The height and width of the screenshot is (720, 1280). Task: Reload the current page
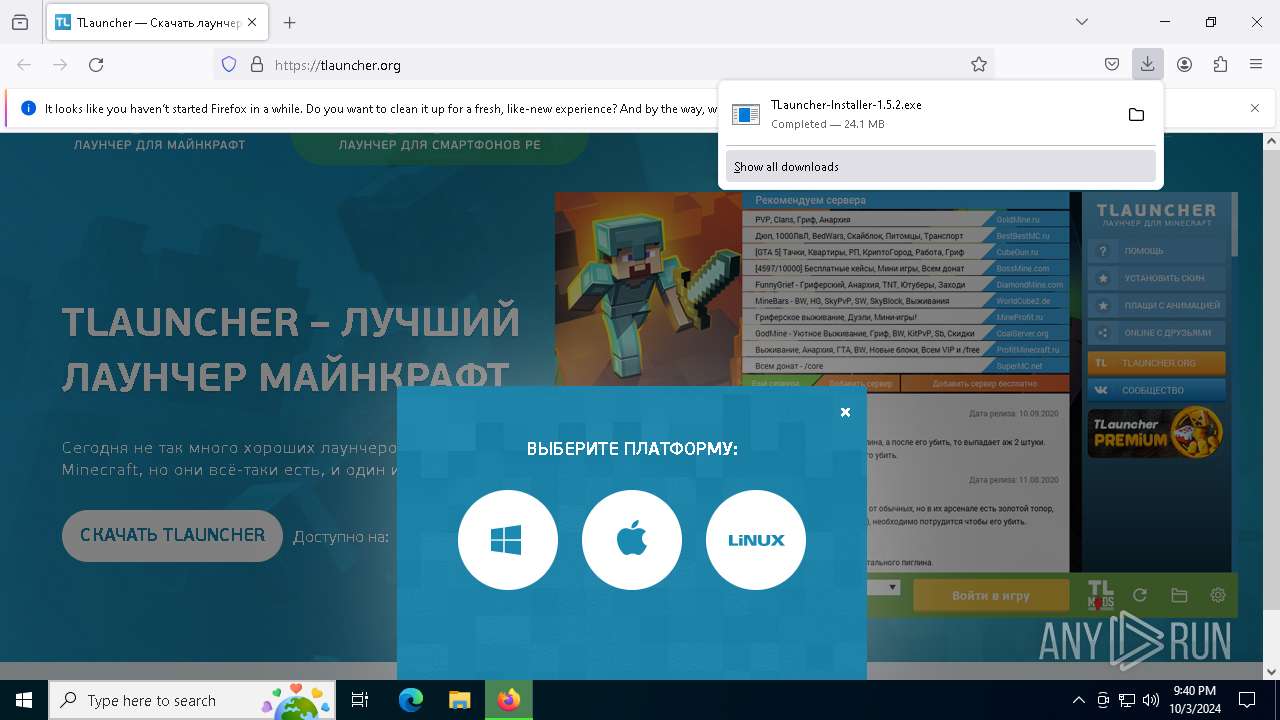coord(96,65)
